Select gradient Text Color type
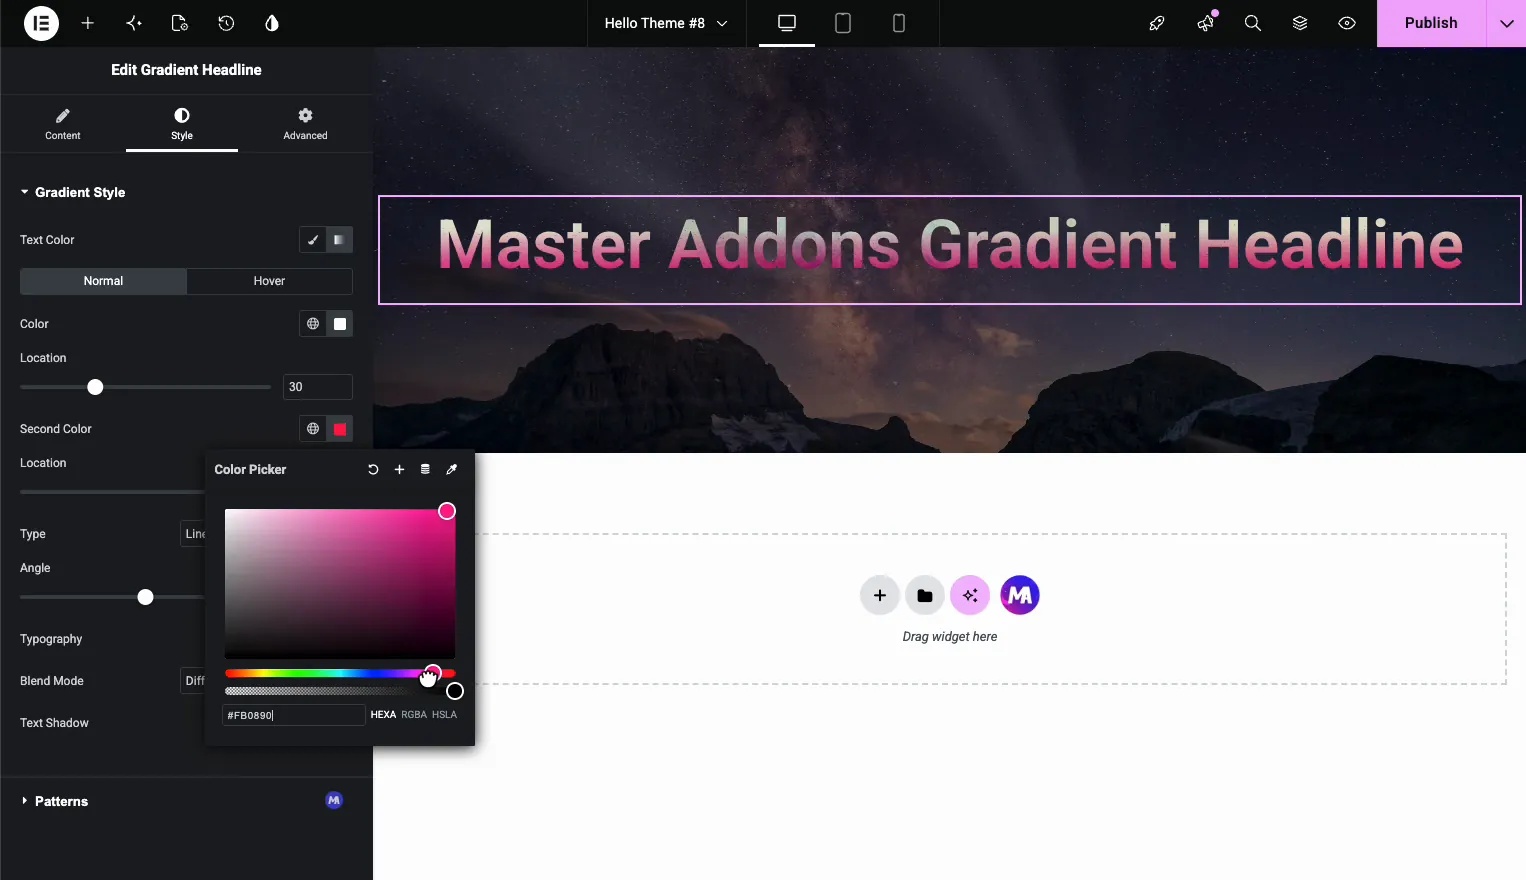 (x=340, y=240)
